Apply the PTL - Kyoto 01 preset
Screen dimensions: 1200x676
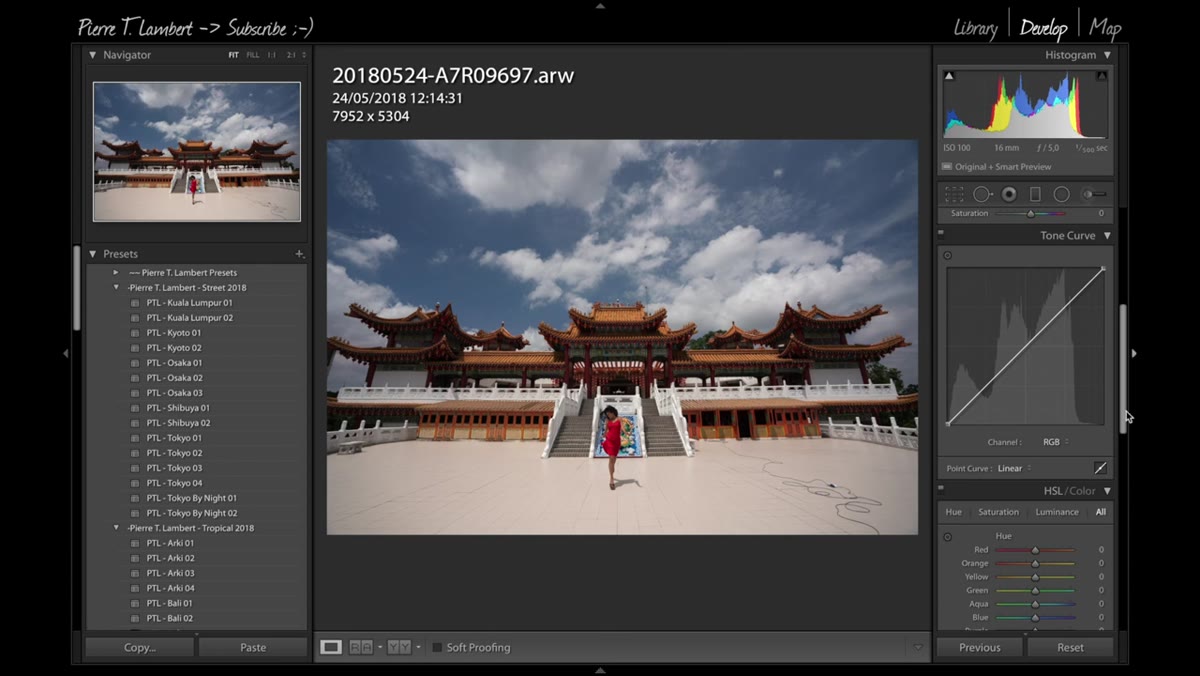coord(173,333)
